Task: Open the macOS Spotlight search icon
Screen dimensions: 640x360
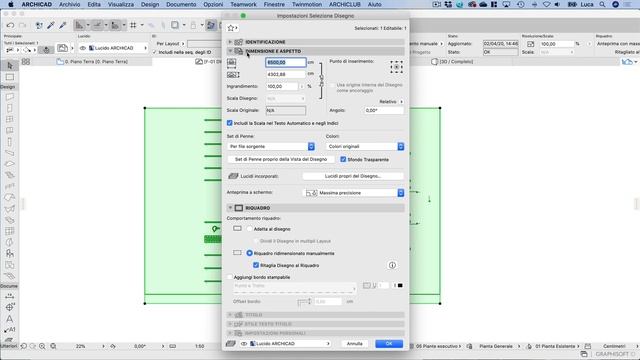Action: click(x=602, y=4)
